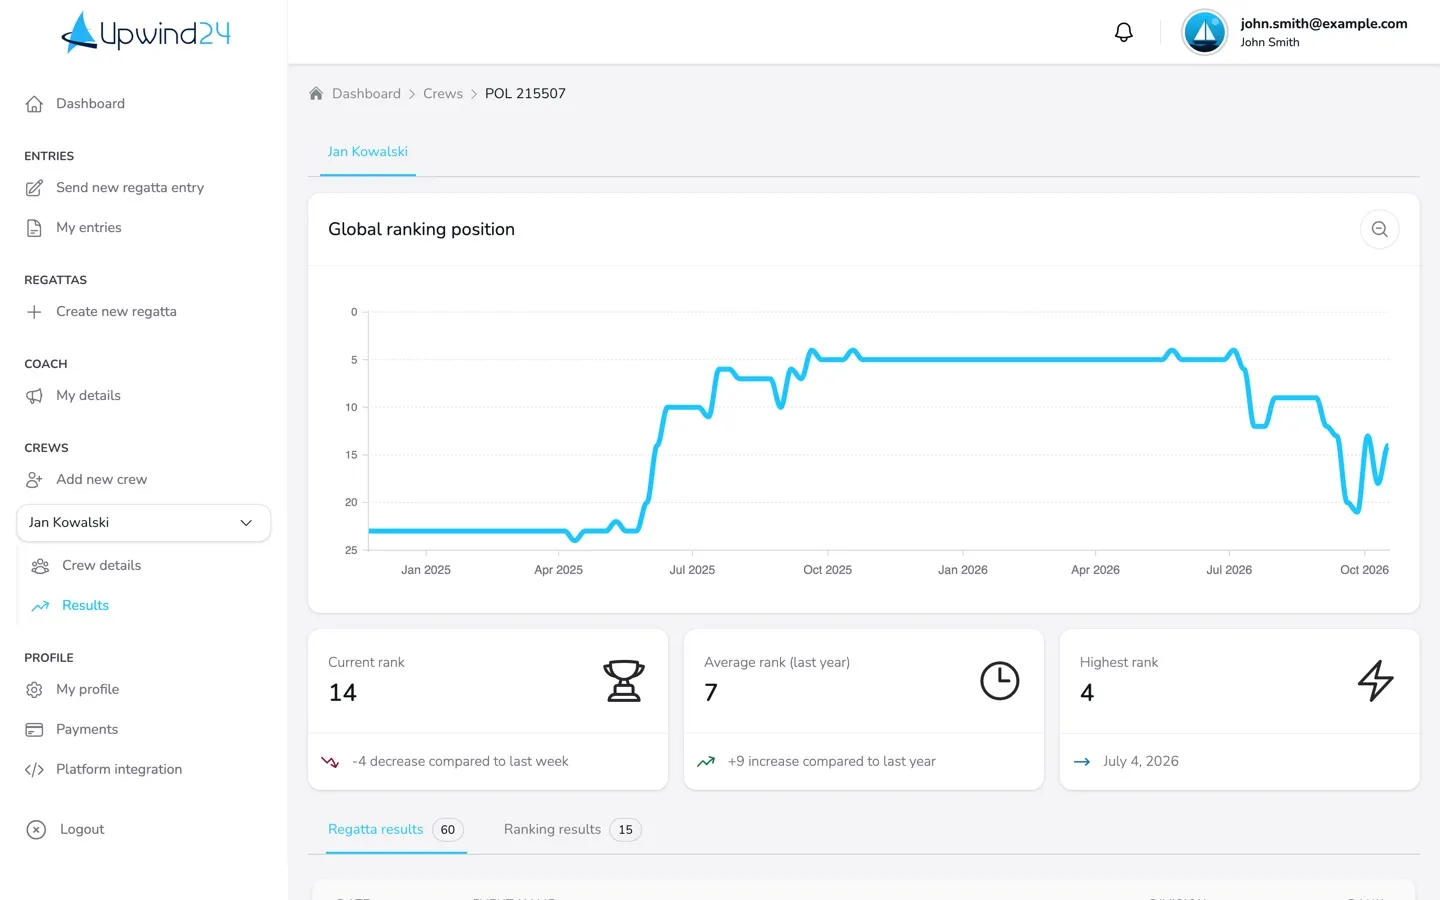Open the Regatta results tab

[396, 830]
